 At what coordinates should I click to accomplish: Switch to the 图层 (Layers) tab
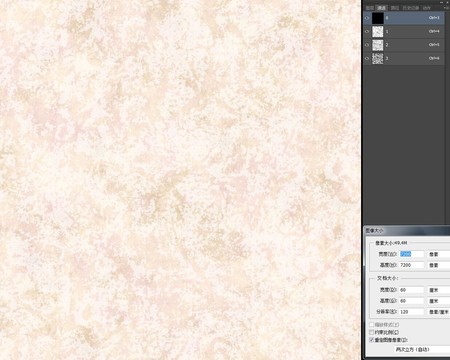pos(370,8)
